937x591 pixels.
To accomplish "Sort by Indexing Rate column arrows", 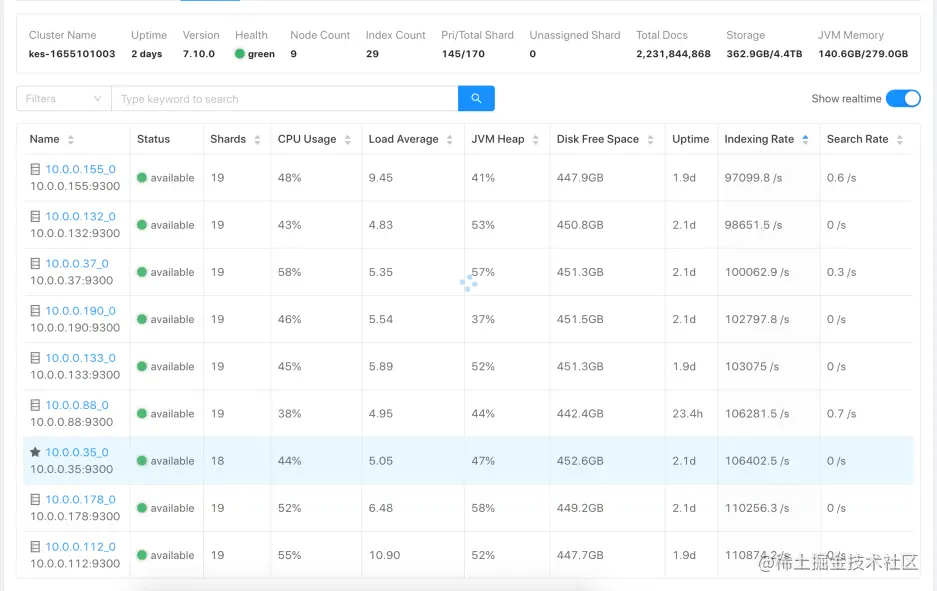I will [806, 140].
